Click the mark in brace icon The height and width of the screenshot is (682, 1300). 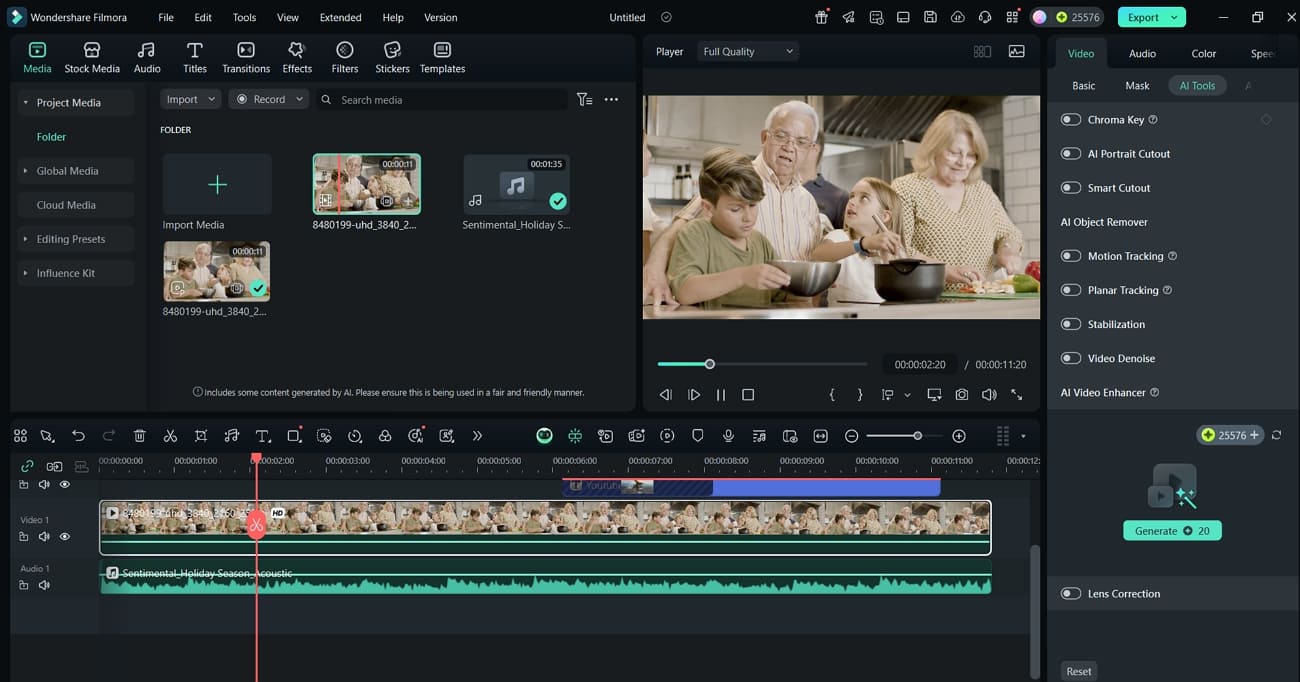pos(832,395)
